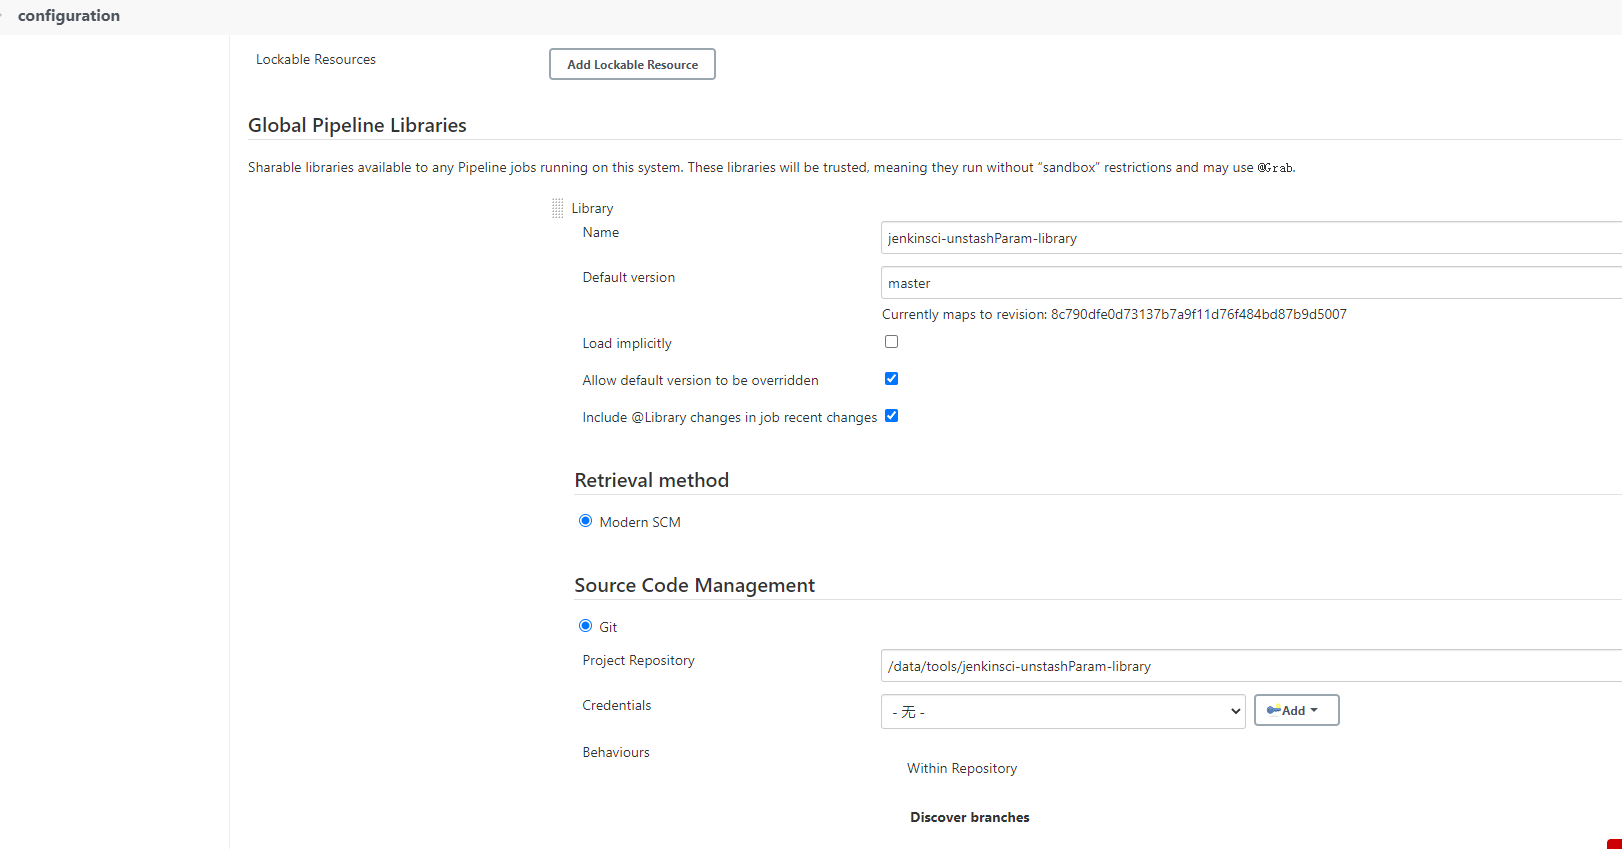The width and height of the screenshot is (1622, 849).
Task: Click the 'Discover branches' label
Action: (x=969, y=817)
